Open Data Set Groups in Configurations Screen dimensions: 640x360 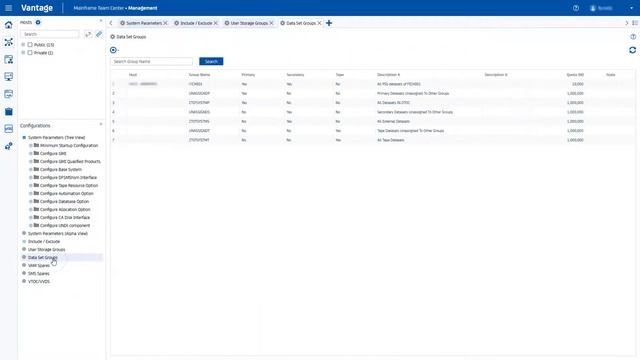pyautogui.click(x=42, y=258)
